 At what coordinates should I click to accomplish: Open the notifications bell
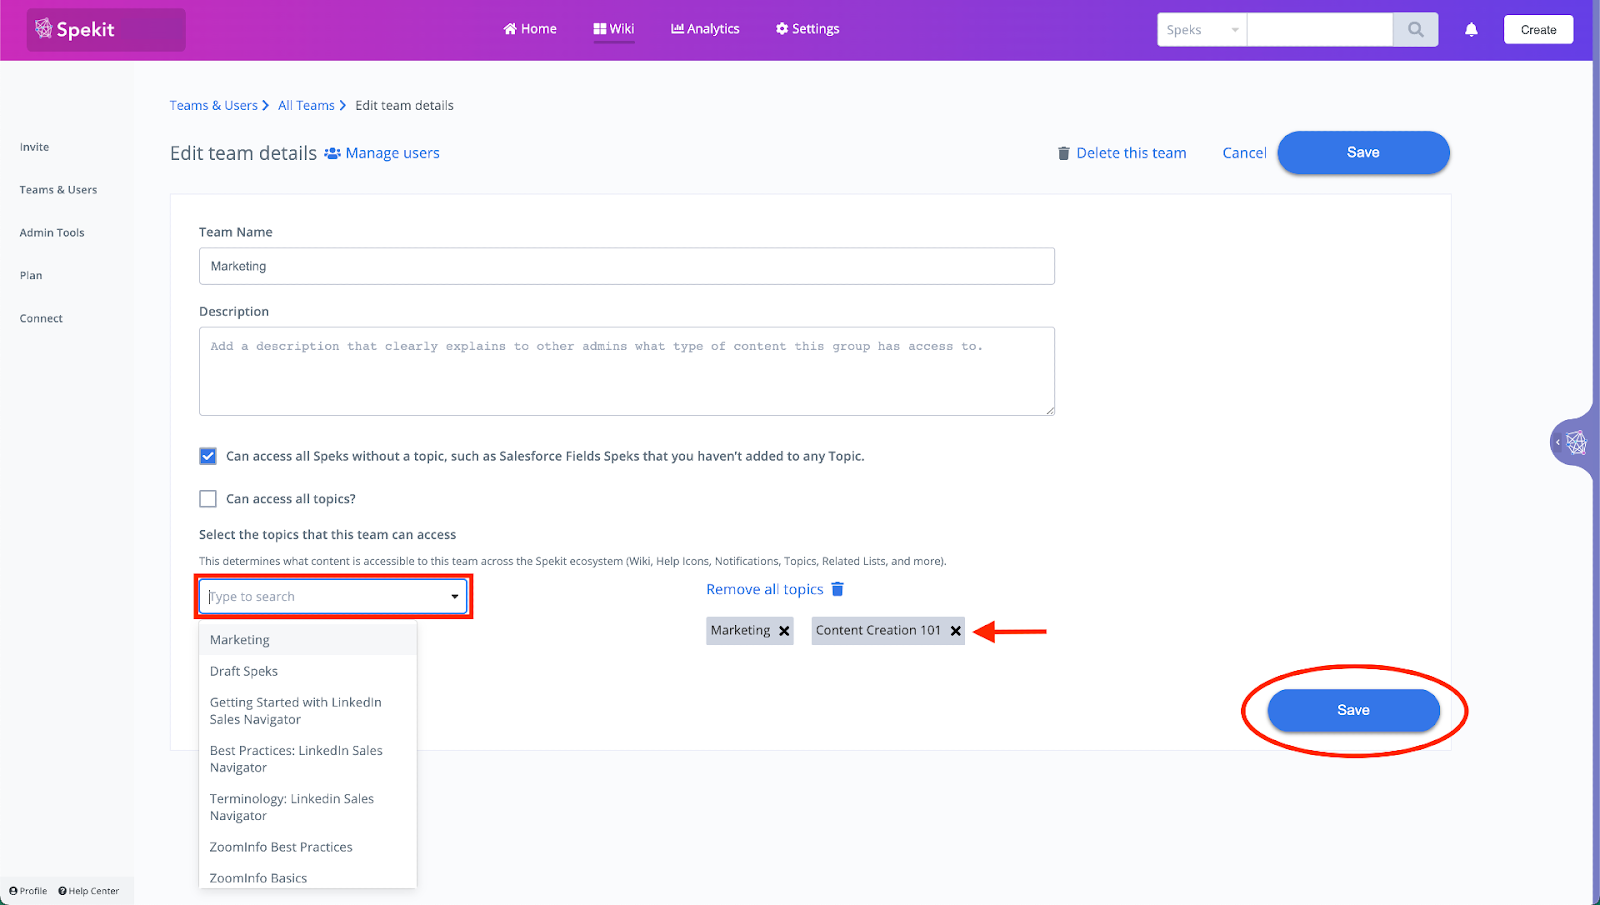pyautogui.click(x=1471, y=30)
